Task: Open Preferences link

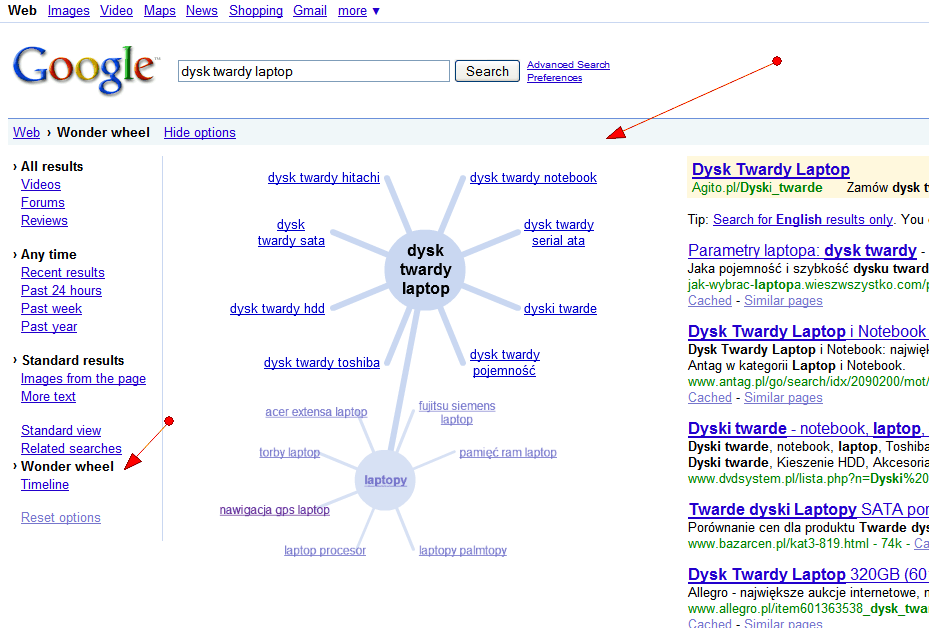Action: pyautogui.click(x=555, y=78)
